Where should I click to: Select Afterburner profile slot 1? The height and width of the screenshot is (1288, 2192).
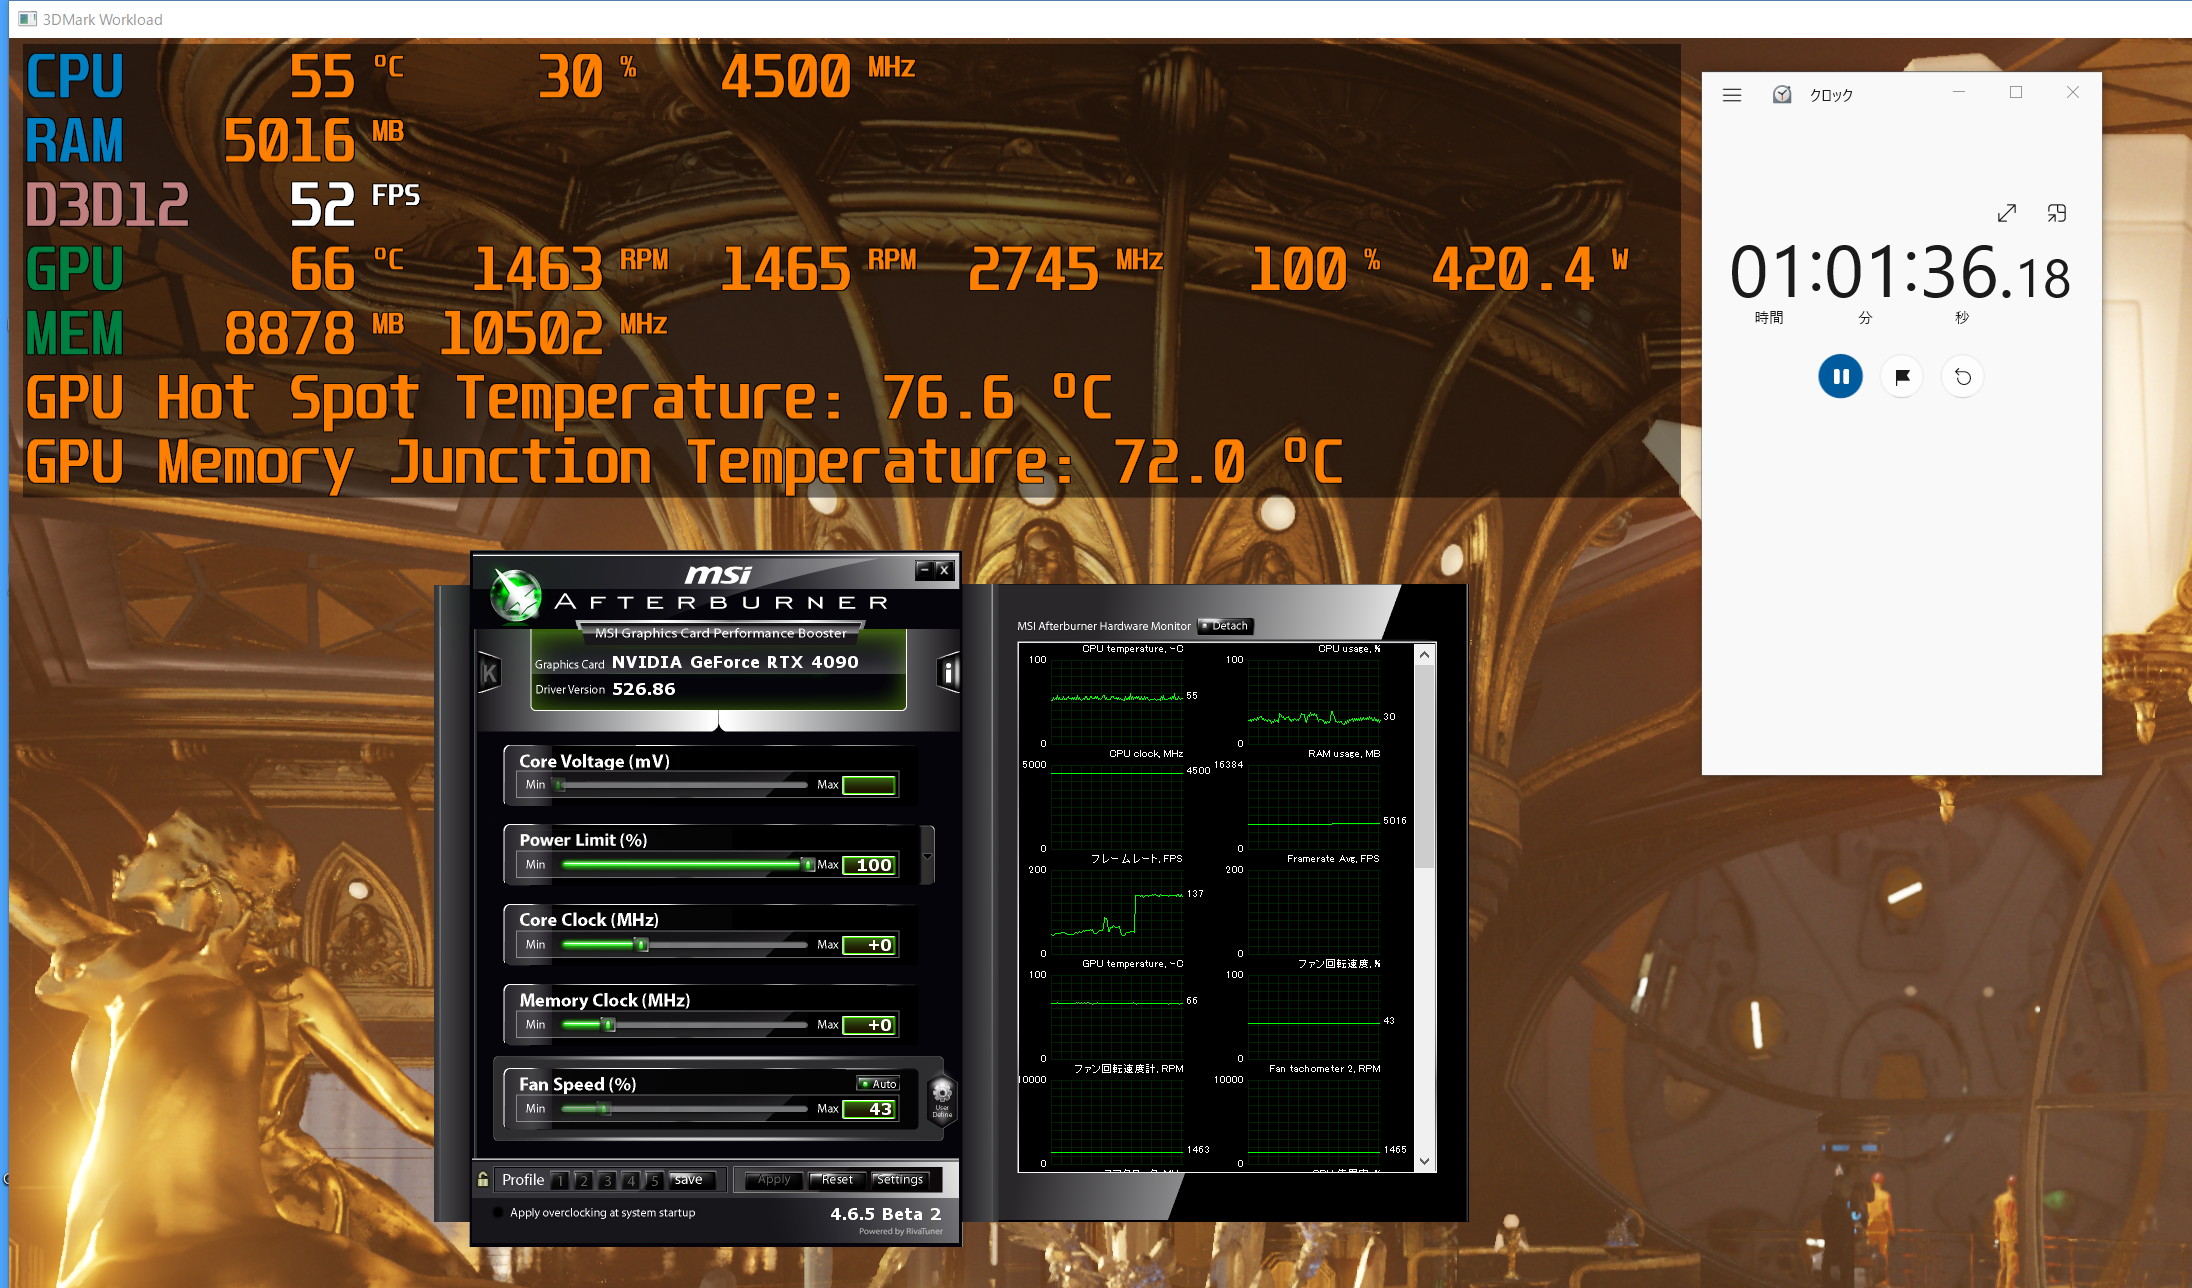click(560, 1181)
